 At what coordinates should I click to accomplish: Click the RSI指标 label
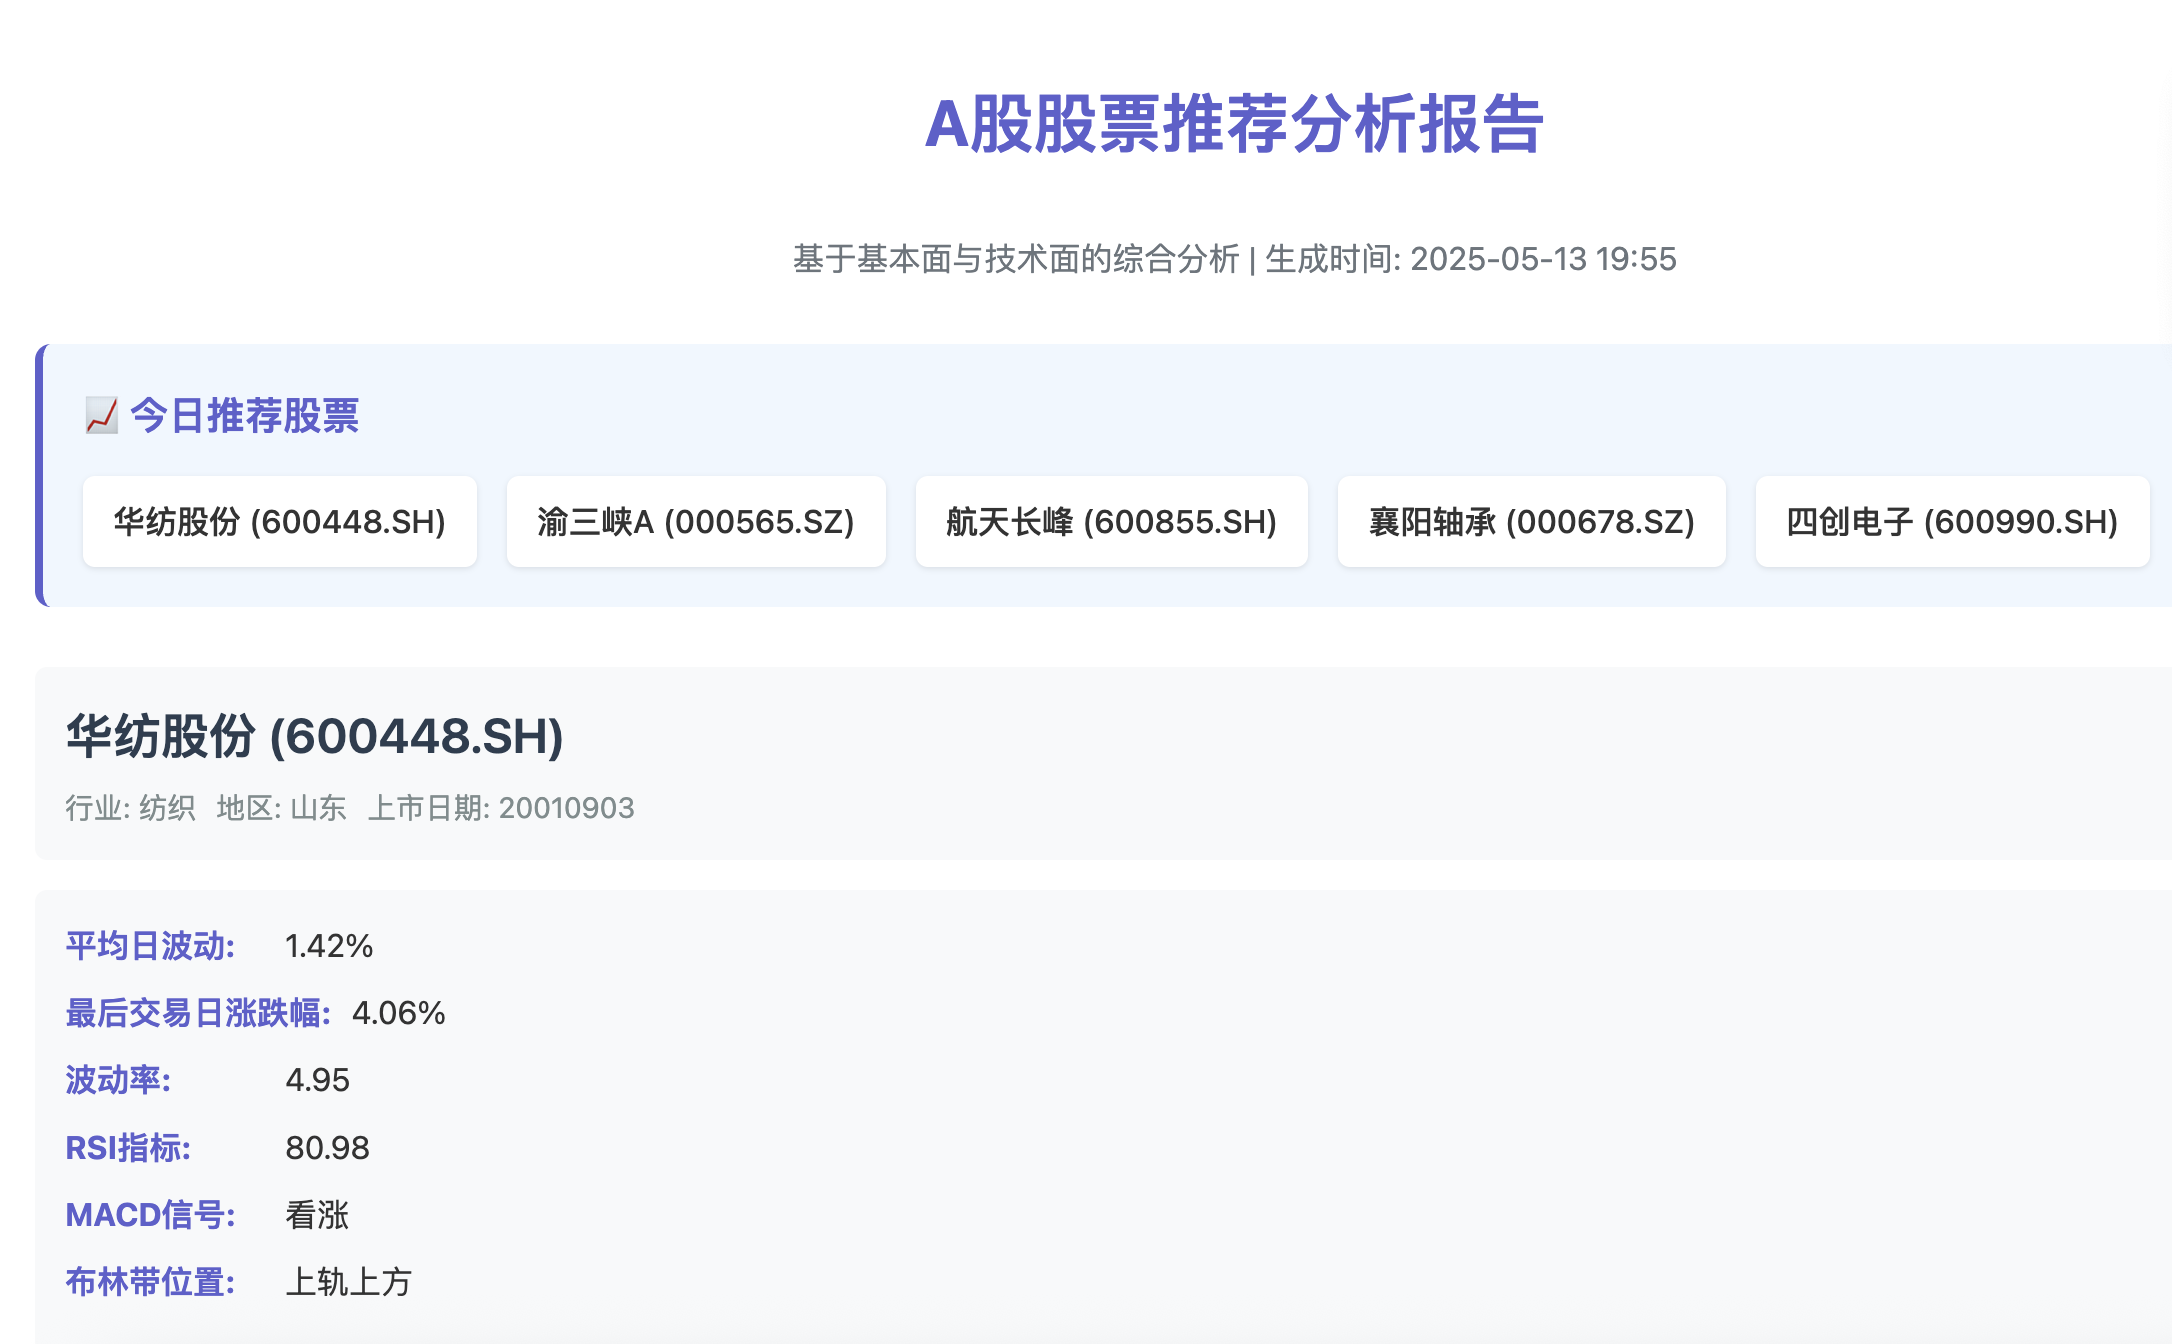coord(129,1148)
